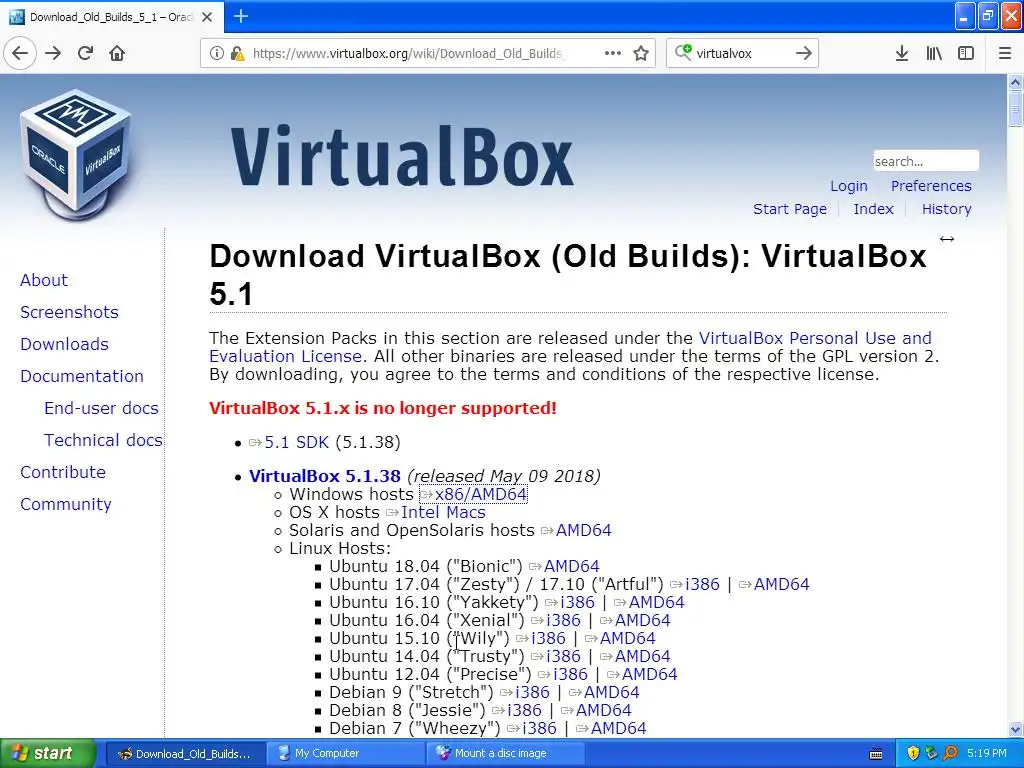Open the Preferences link
This screenshot has height=768, width=1024.
pos(931,186)
